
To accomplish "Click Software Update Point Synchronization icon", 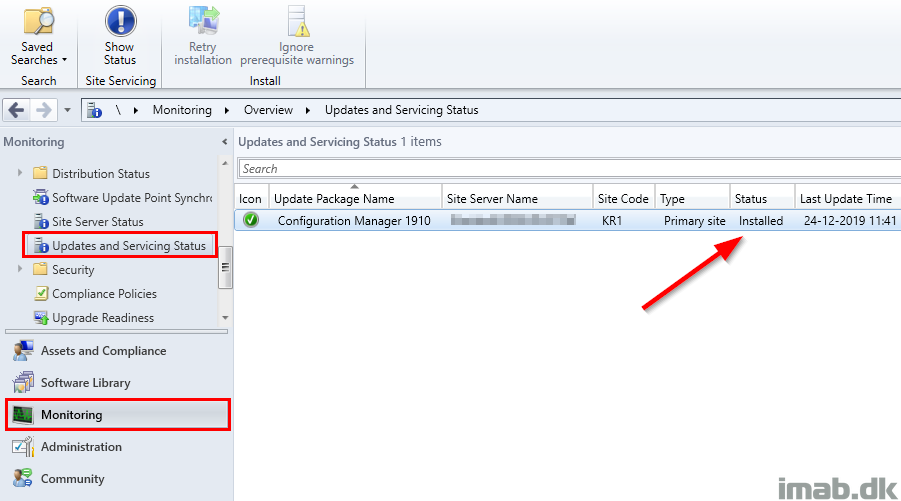I will 40,197.
